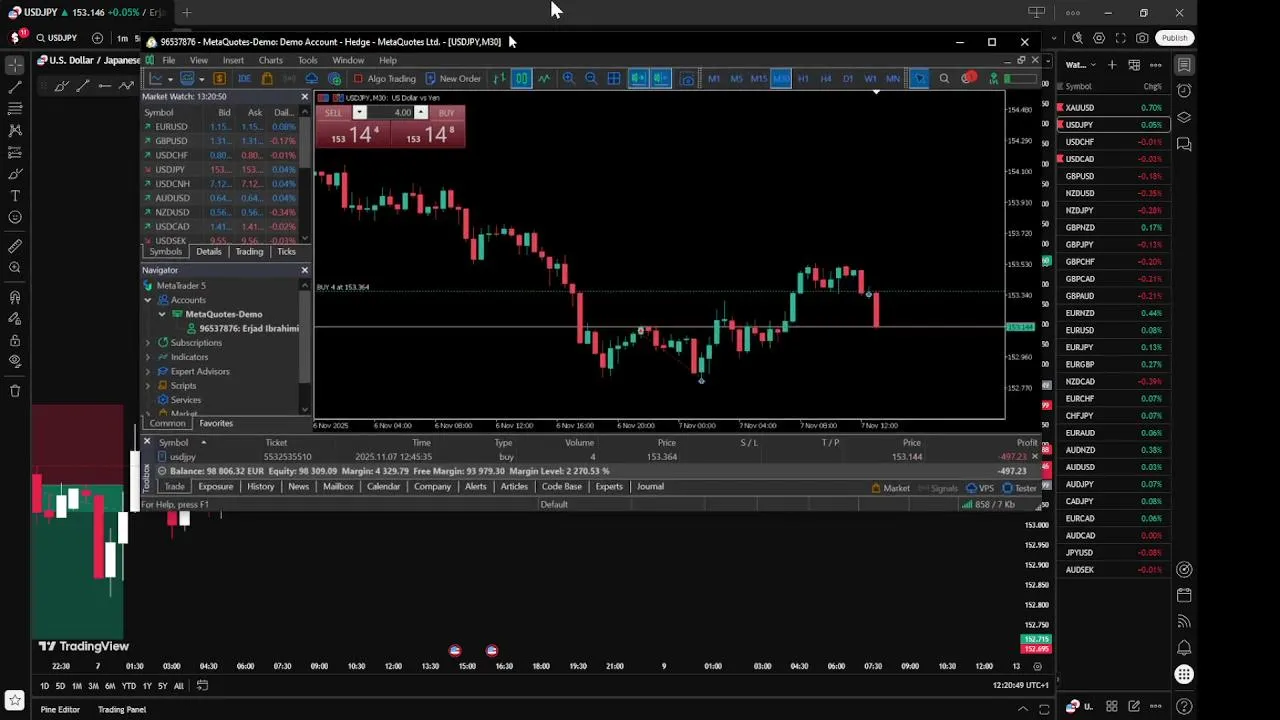The image size is (1280, 720).
Task: Select 1M range at TradingView bottom bar
Action: [76, 686]
